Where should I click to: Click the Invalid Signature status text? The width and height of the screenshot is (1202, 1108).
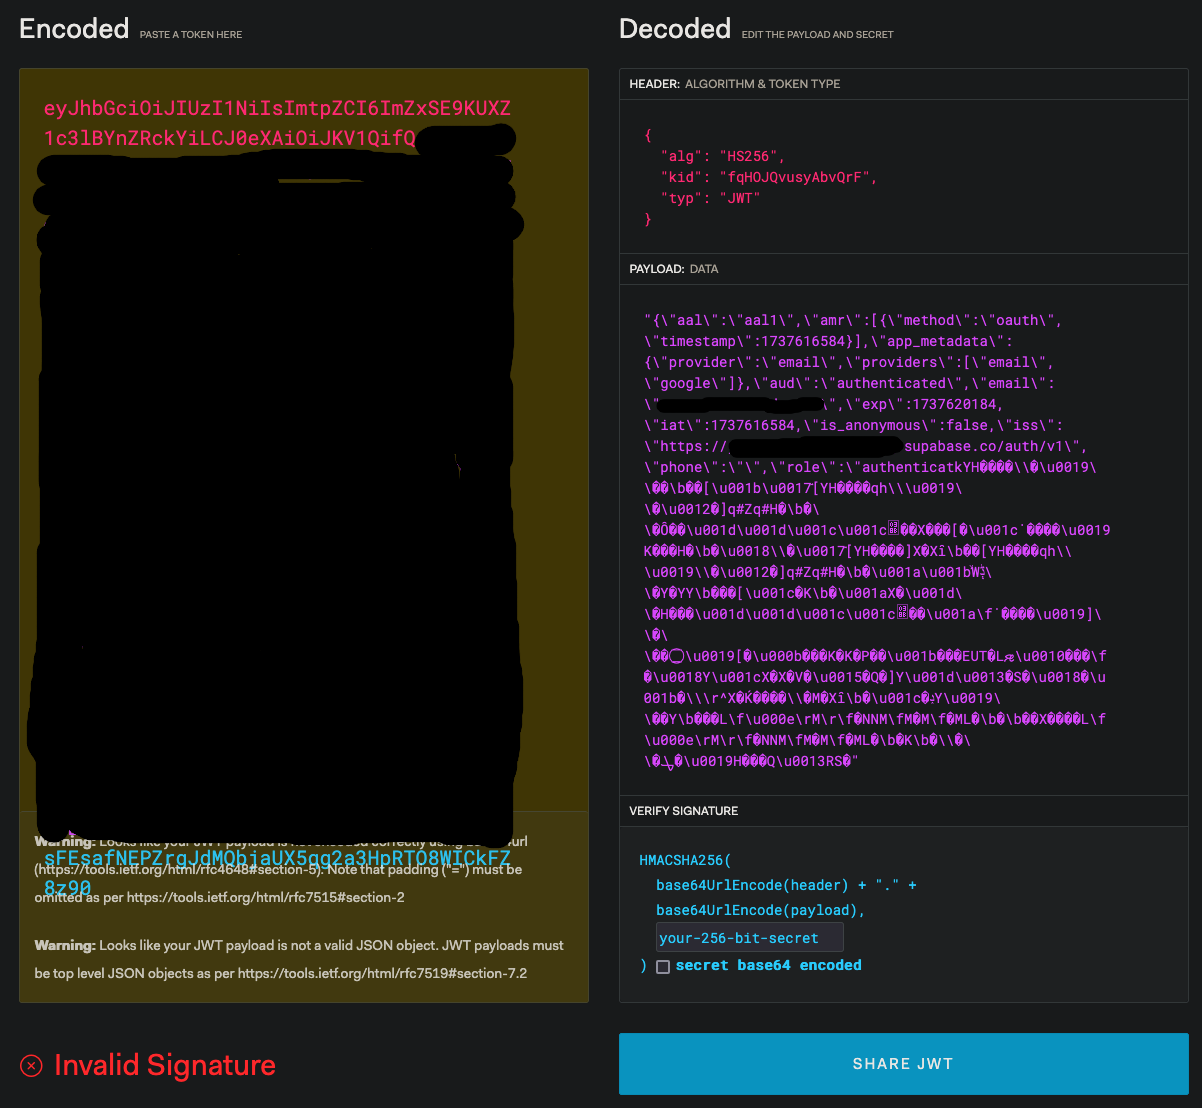tap(163, 1065)
